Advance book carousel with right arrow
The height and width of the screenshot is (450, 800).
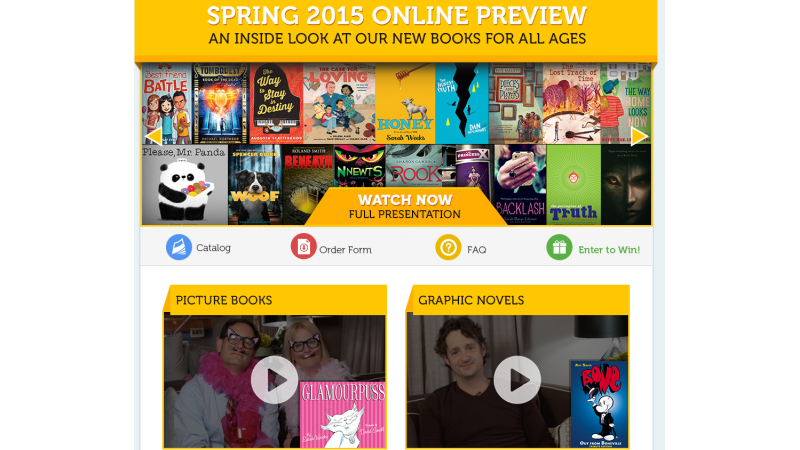[639, 136]
